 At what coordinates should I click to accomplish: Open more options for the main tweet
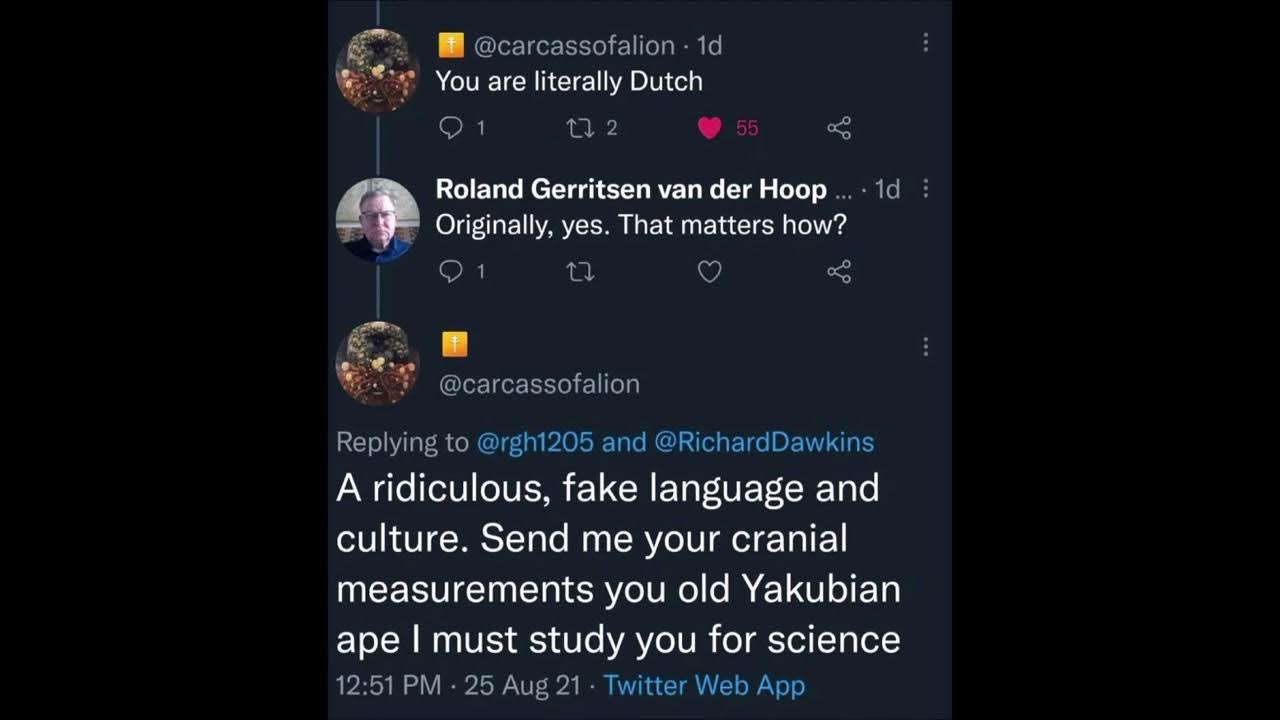click(925, 347)
